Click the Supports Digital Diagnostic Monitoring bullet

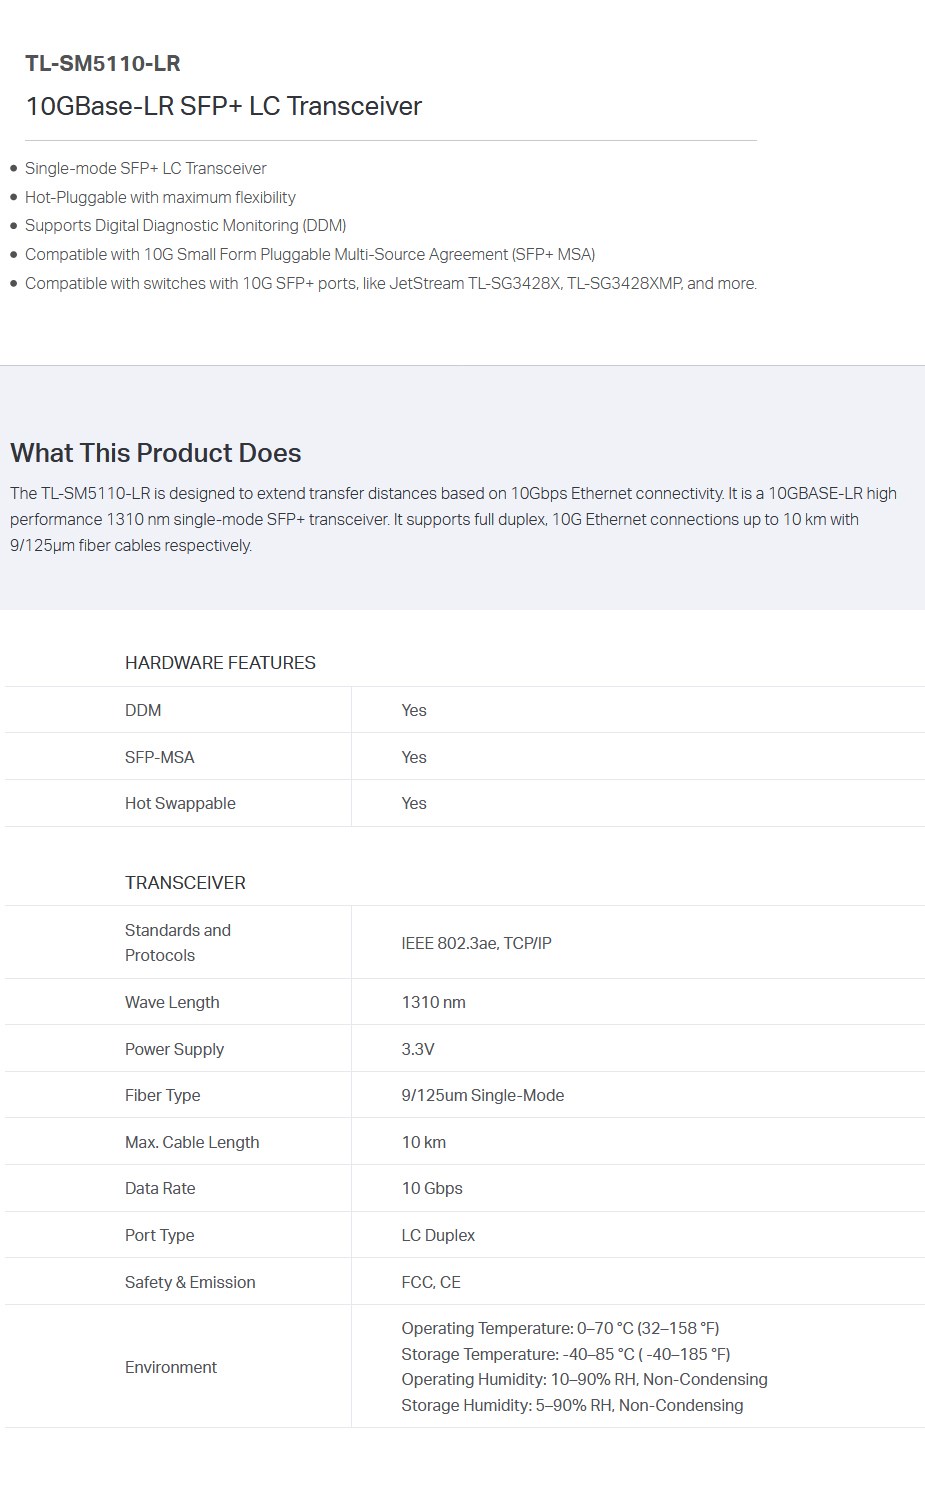[x=186, y=225]
